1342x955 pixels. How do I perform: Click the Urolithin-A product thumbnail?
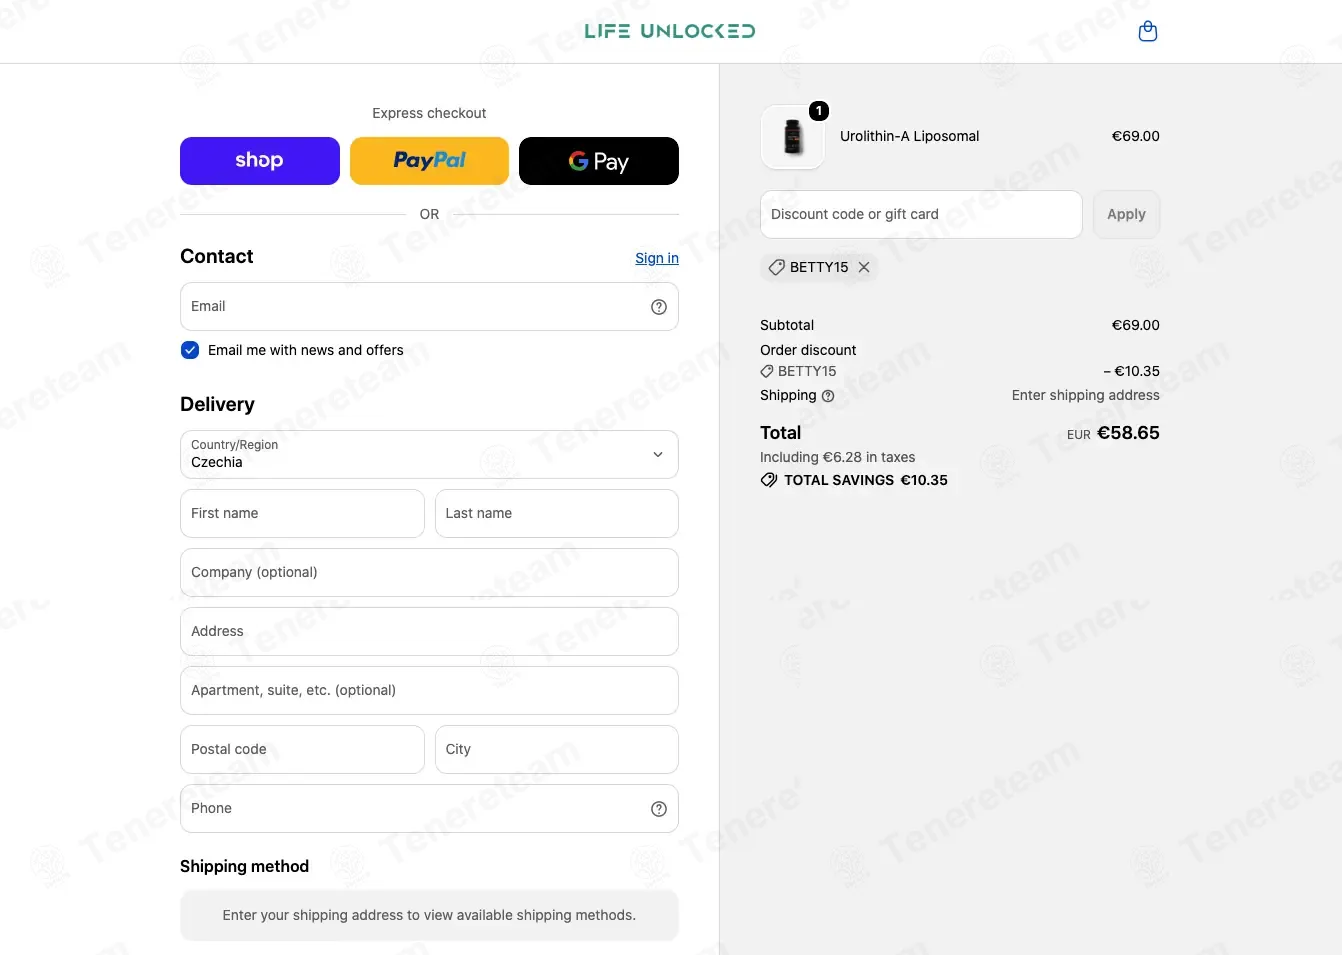793,137
